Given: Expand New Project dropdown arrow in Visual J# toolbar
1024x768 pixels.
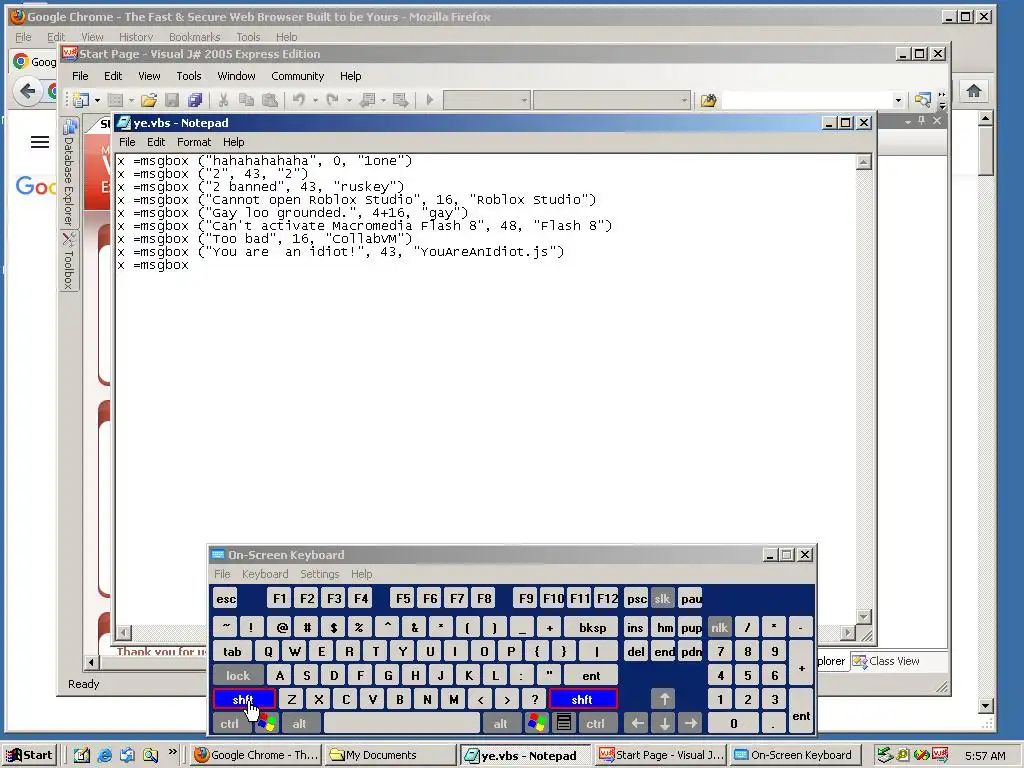Looking at the screenshot, I should tap(97, 100).
